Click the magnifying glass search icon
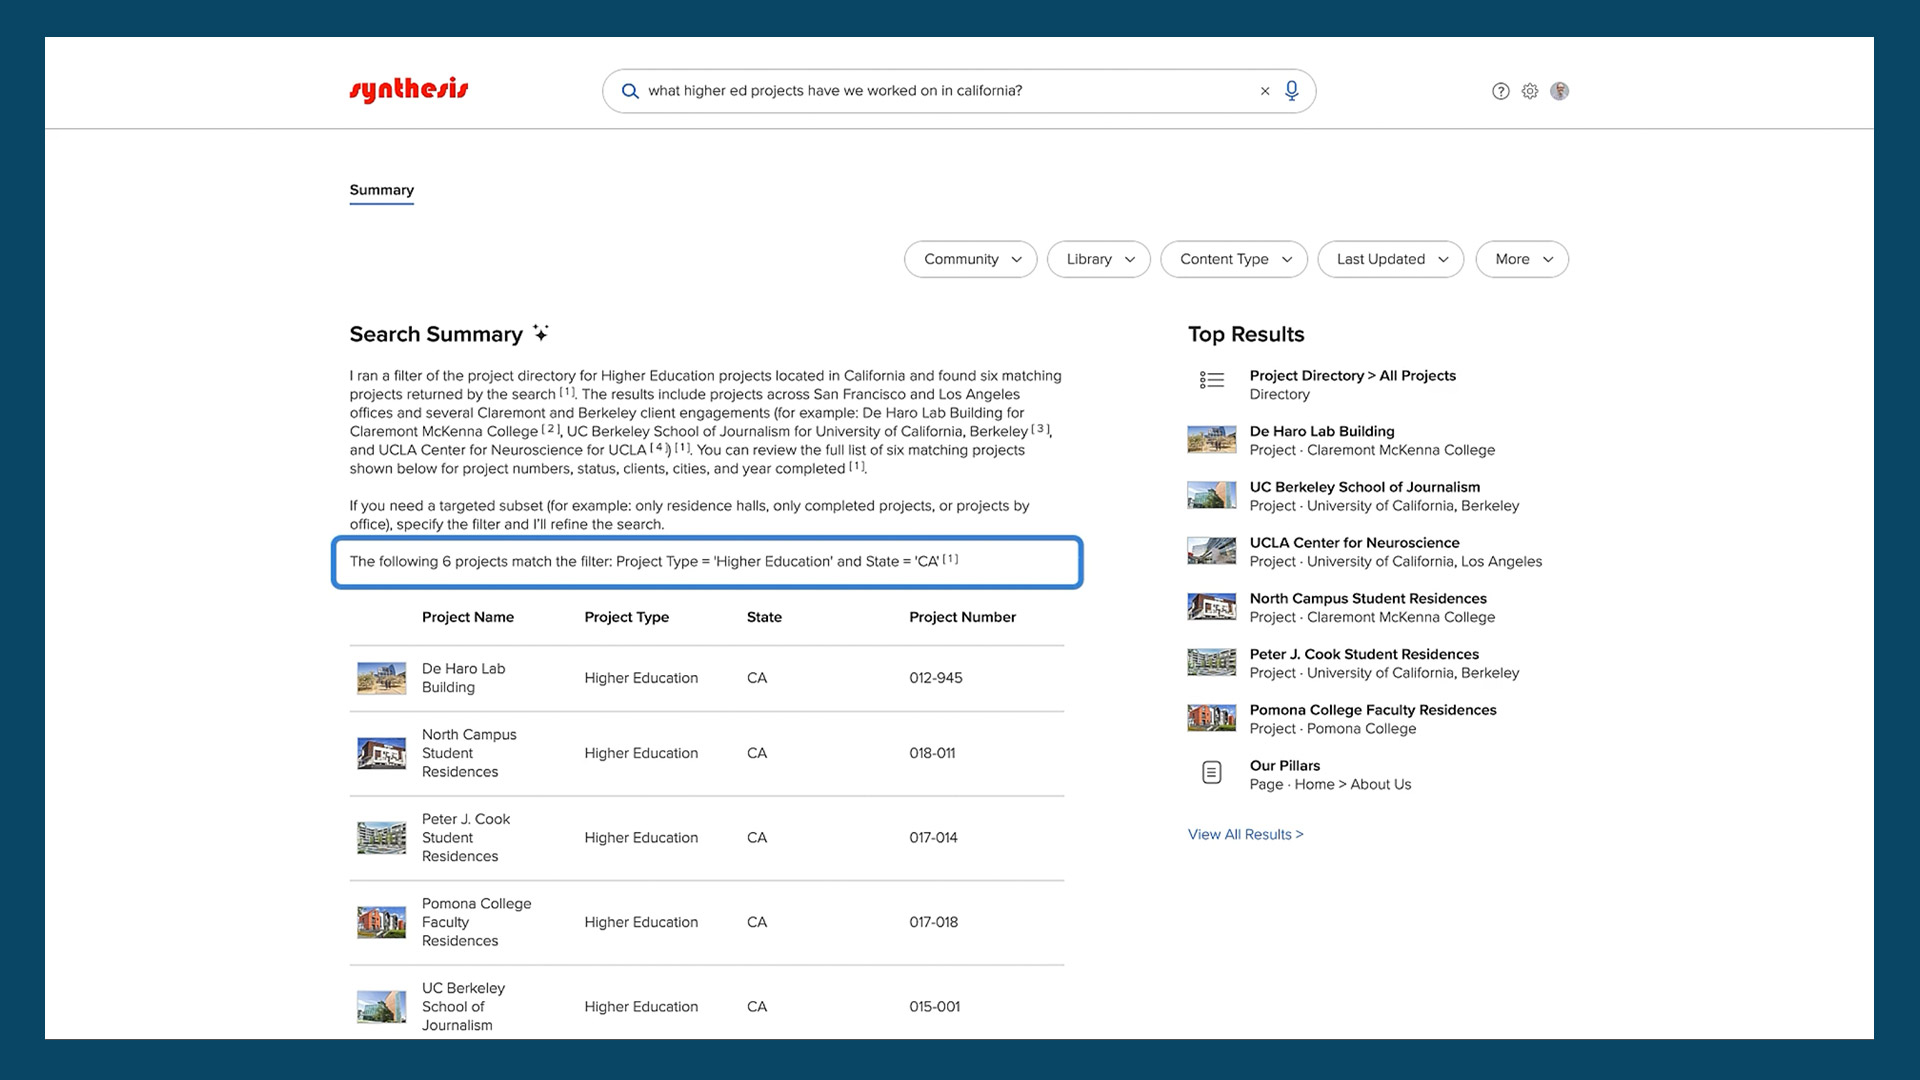The width and height of the screenshot is (1920, 1080). click(x=630, y=91)
